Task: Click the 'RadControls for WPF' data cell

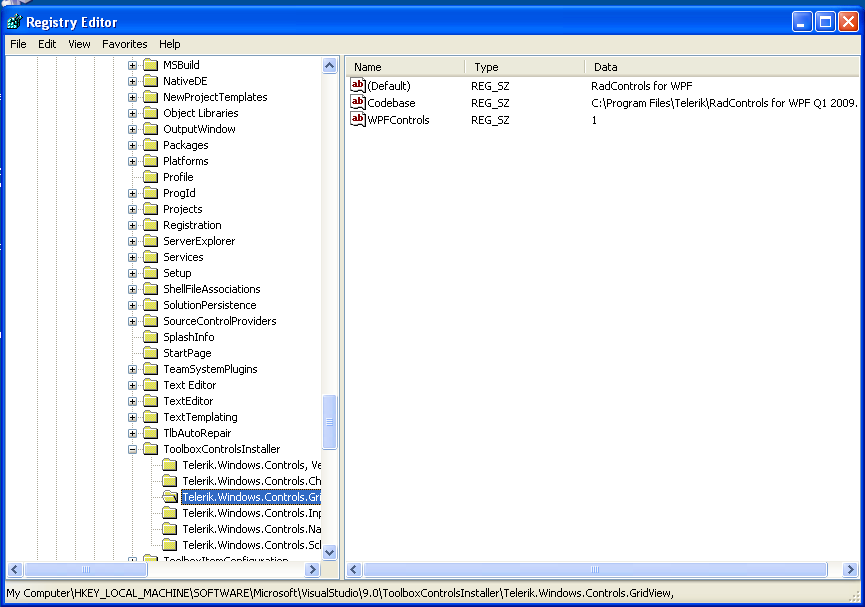Action: (642, 86)
